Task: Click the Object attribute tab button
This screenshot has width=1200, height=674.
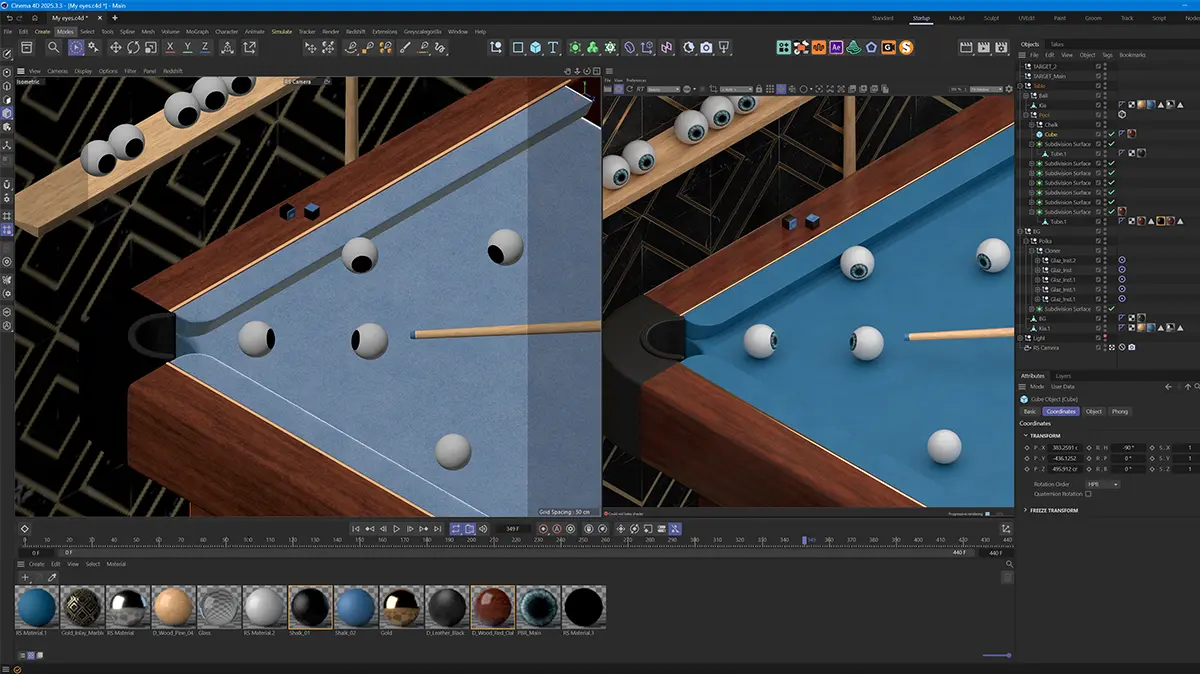Action: (x=1094, y=411)
